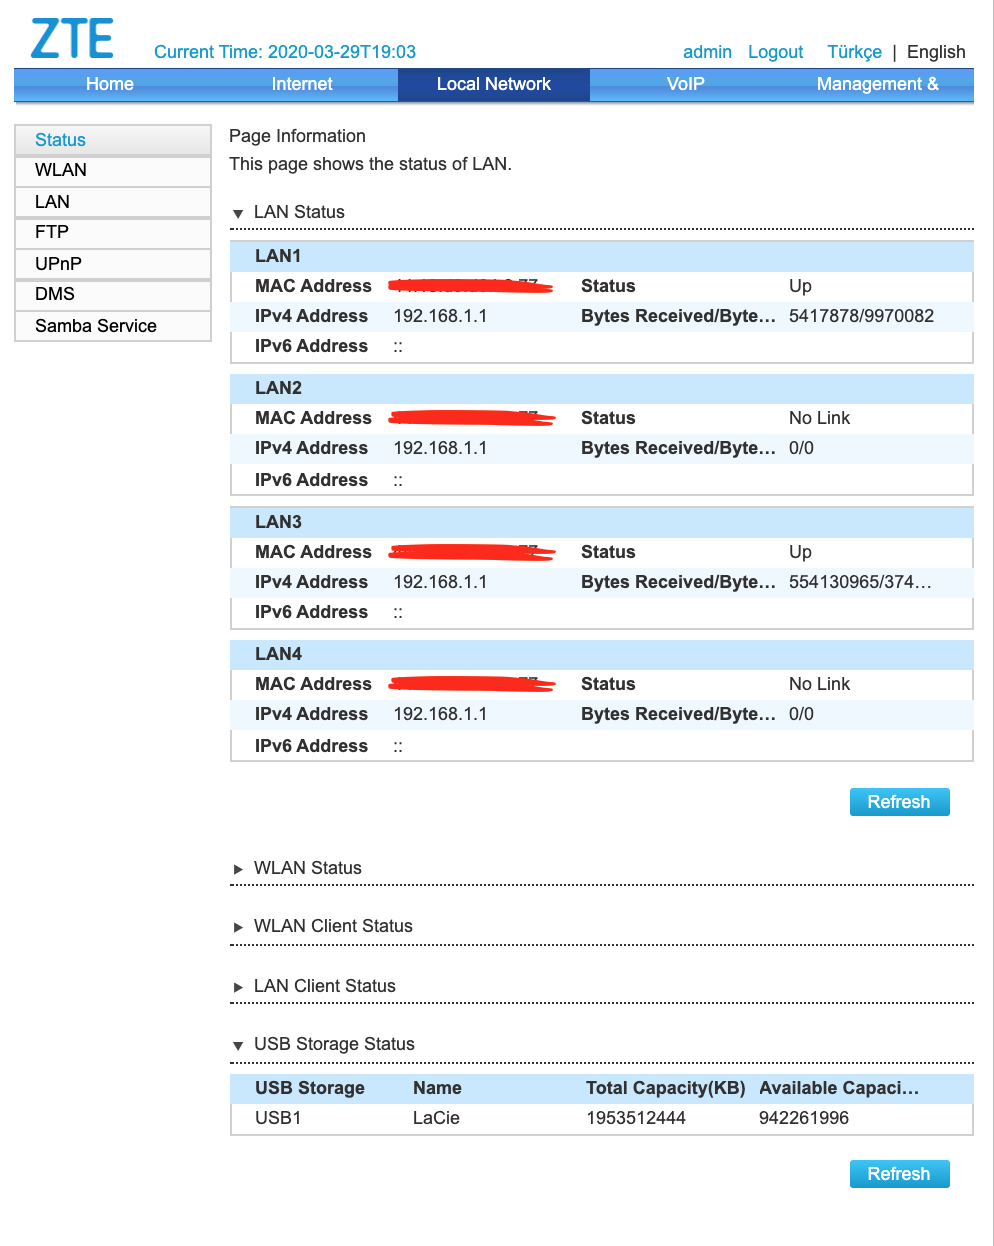Image resolution: width=994 pixels, height=1246 pixels.
Task: Click the admin user link
Action: (x=707, y=52)
